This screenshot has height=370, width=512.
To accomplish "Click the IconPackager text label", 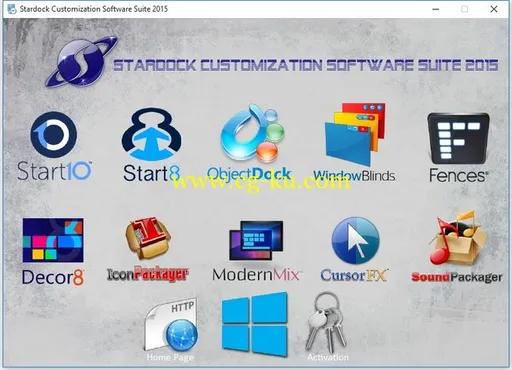I will pyautogui.click(x=148, y=274).
